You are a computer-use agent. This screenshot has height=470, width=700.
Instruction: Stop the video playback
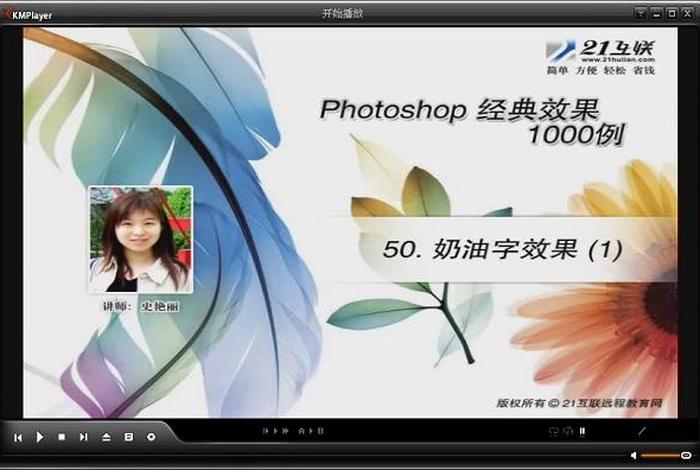coord(62,437)
